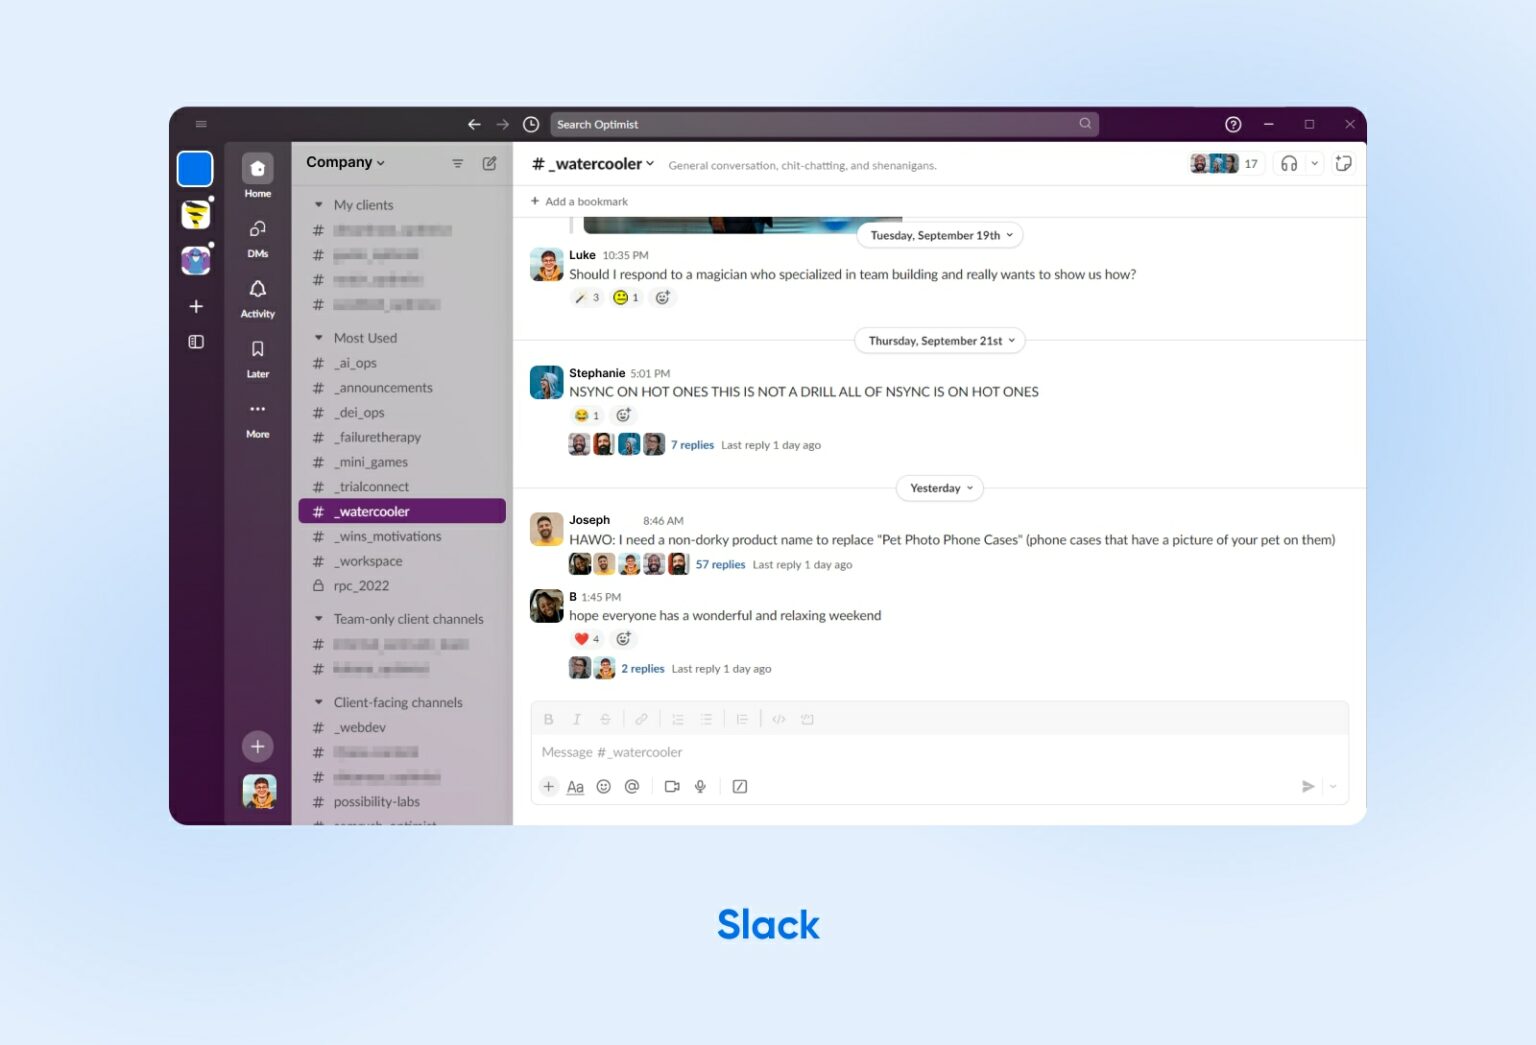Switch to the _announcements channel

(383, 388)
